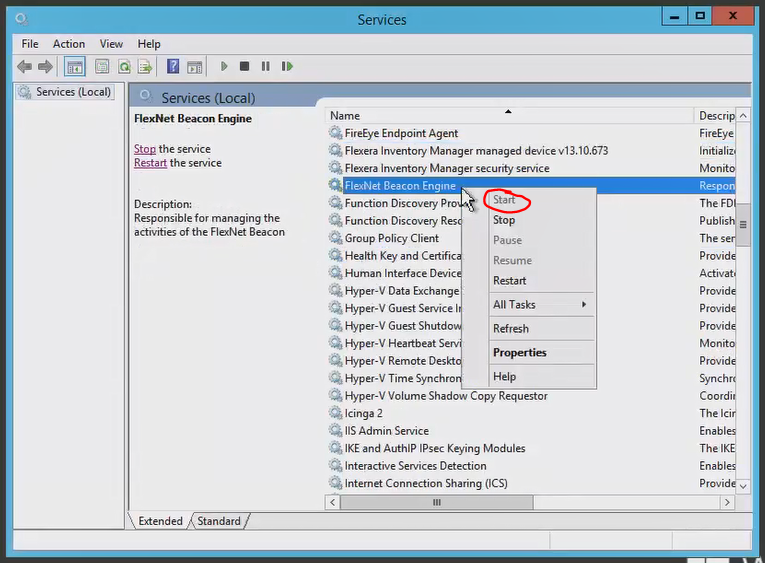Toggle Show/Hide Console Tree toolbar icon

tap(75, 67)
